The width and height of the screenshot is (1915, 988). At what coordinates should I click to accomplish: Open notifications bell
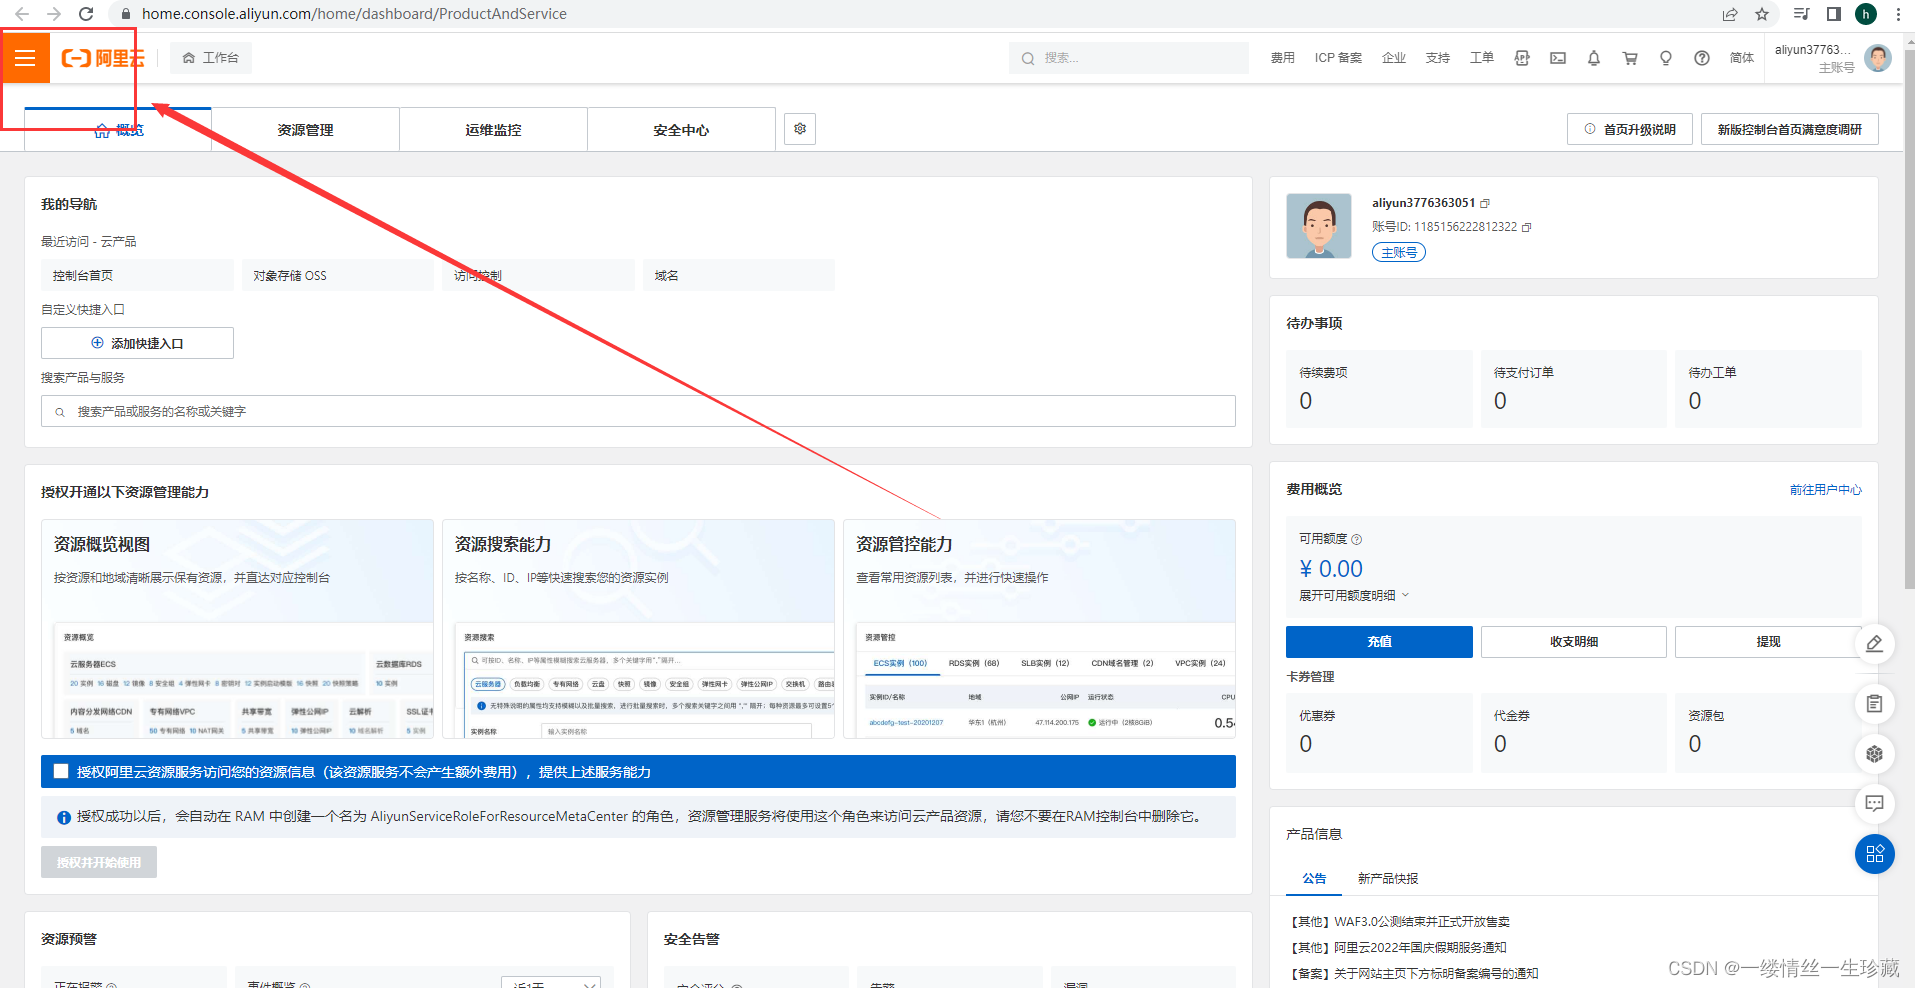(x=1594, y=58)
